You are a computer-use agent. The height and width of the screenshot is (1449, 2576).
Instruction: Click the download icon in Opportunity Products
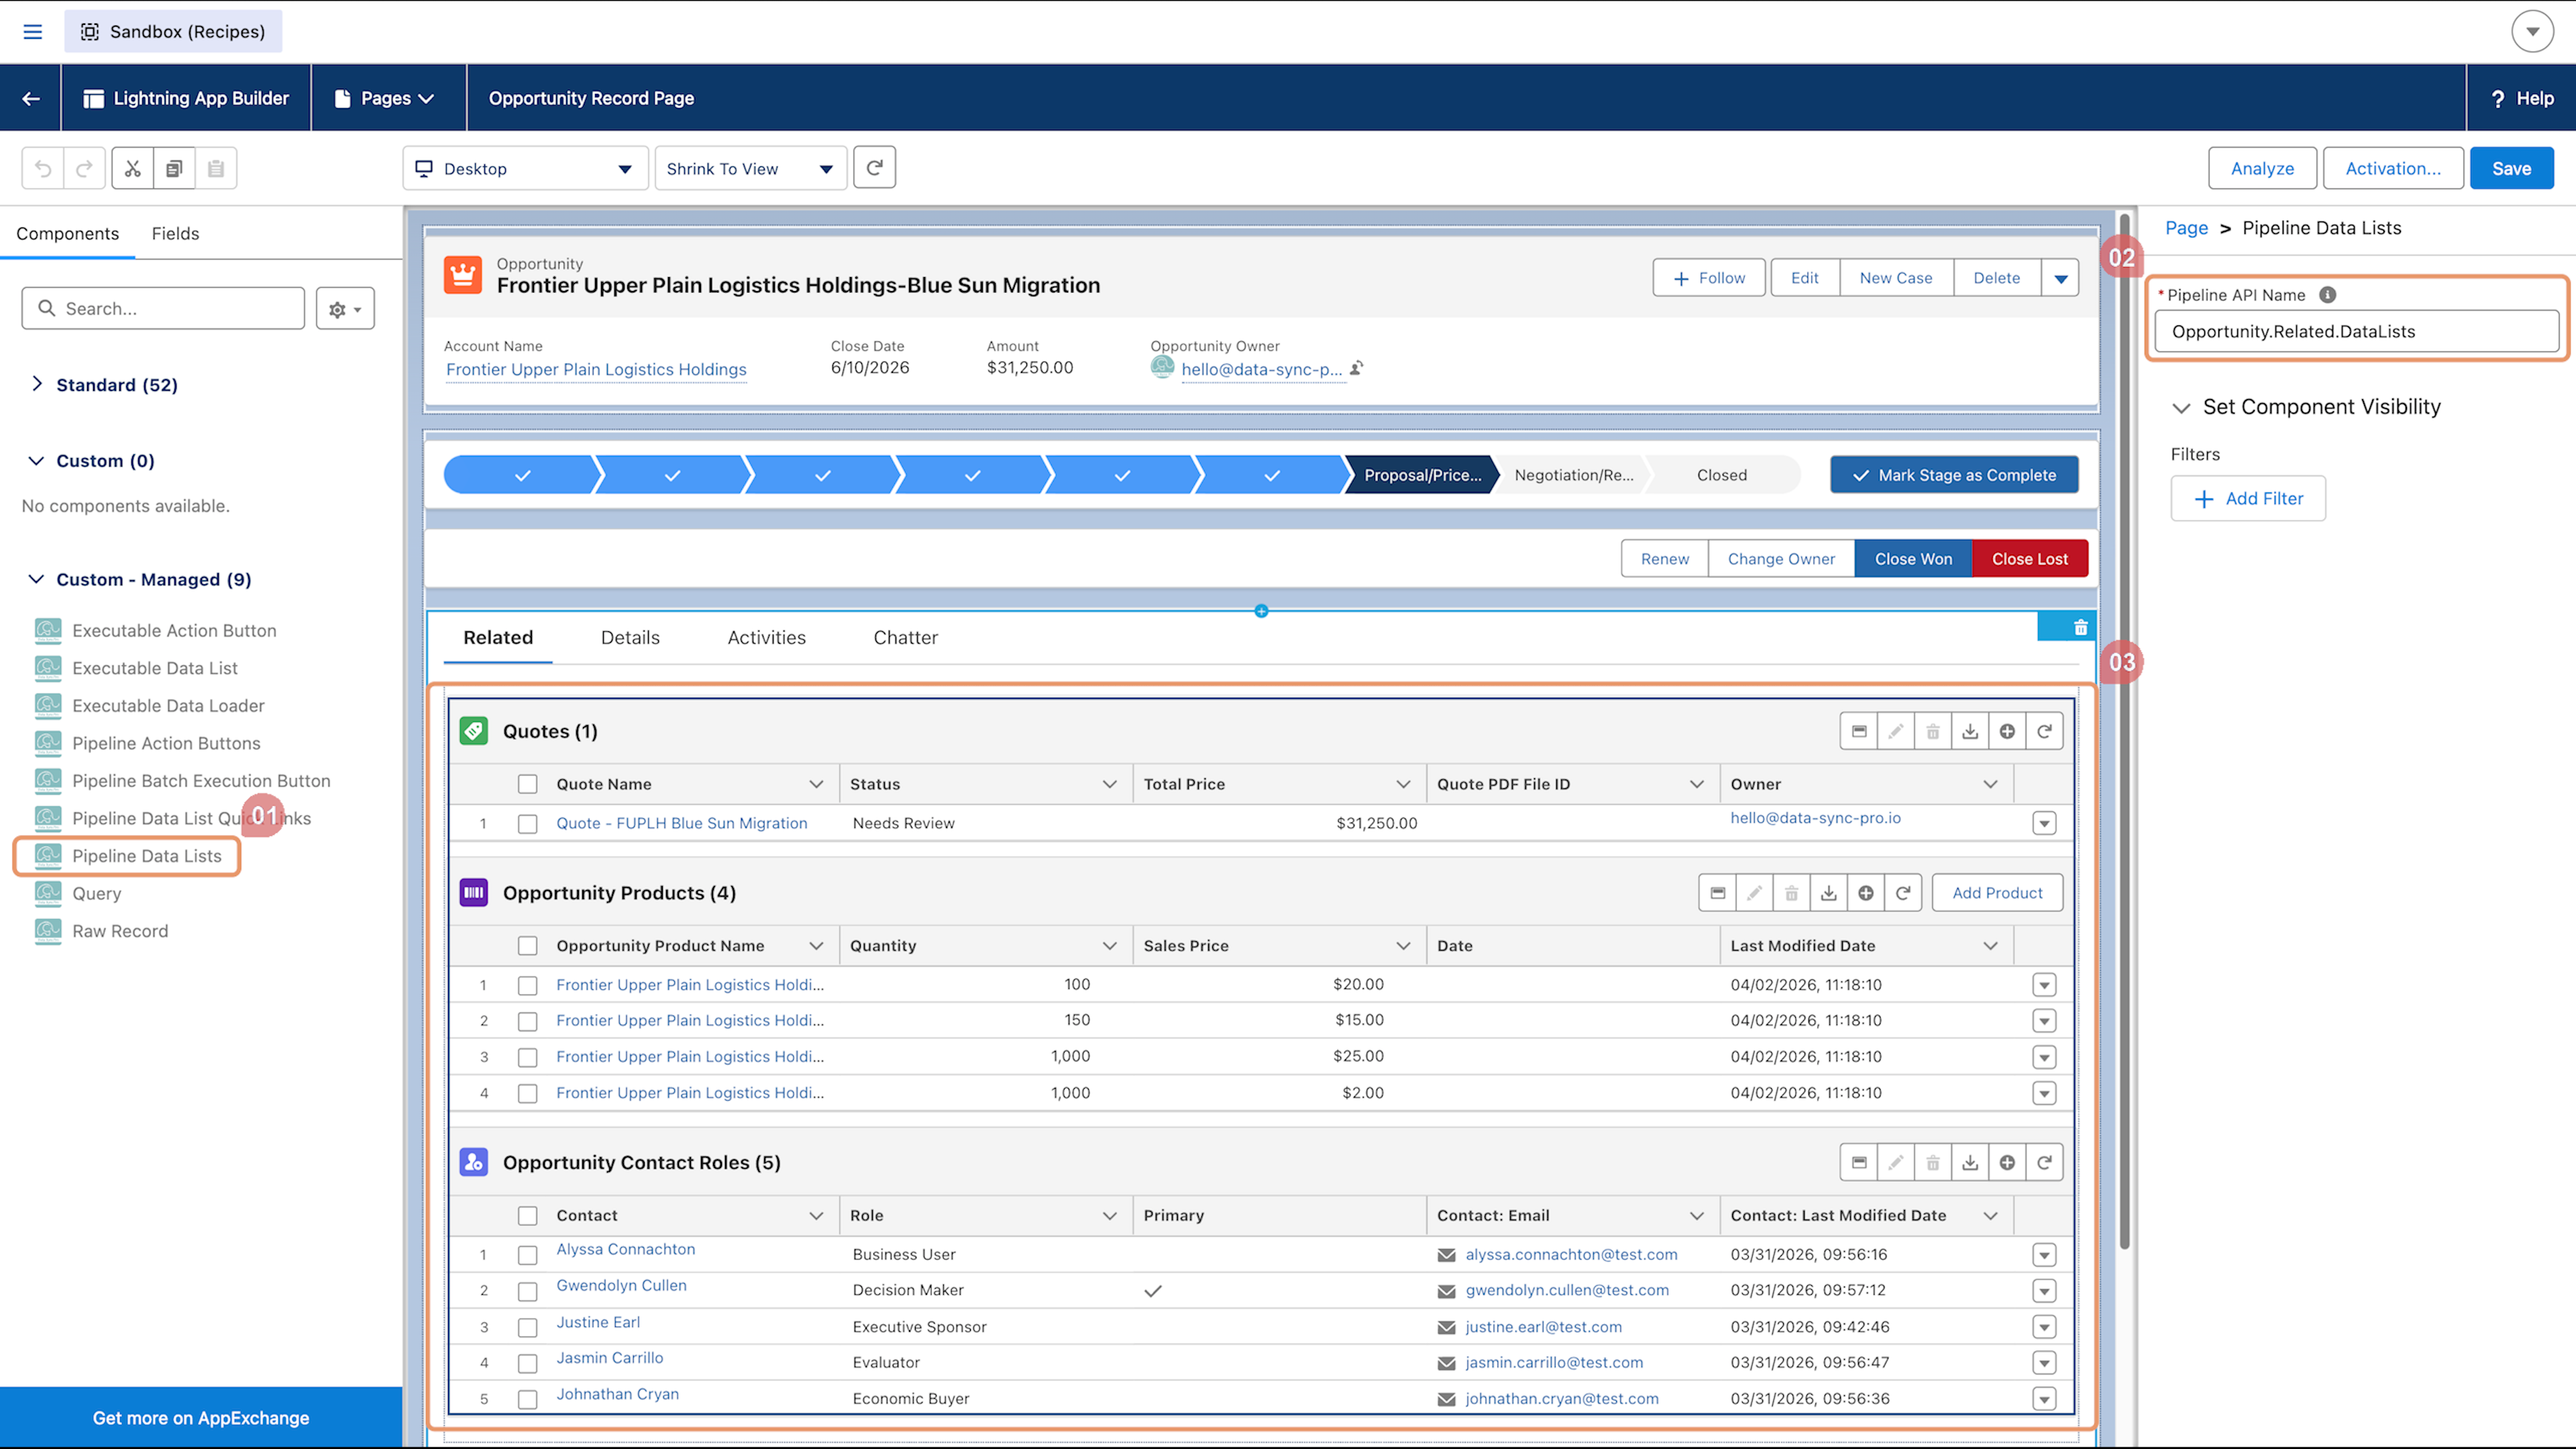1828,893
